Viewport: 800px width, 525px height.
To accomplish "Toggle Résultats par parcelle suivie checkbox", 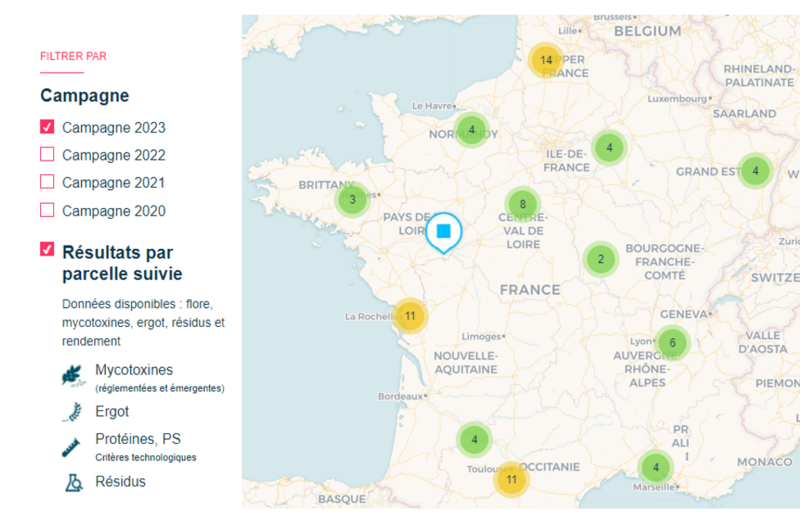I will [47, 249].
